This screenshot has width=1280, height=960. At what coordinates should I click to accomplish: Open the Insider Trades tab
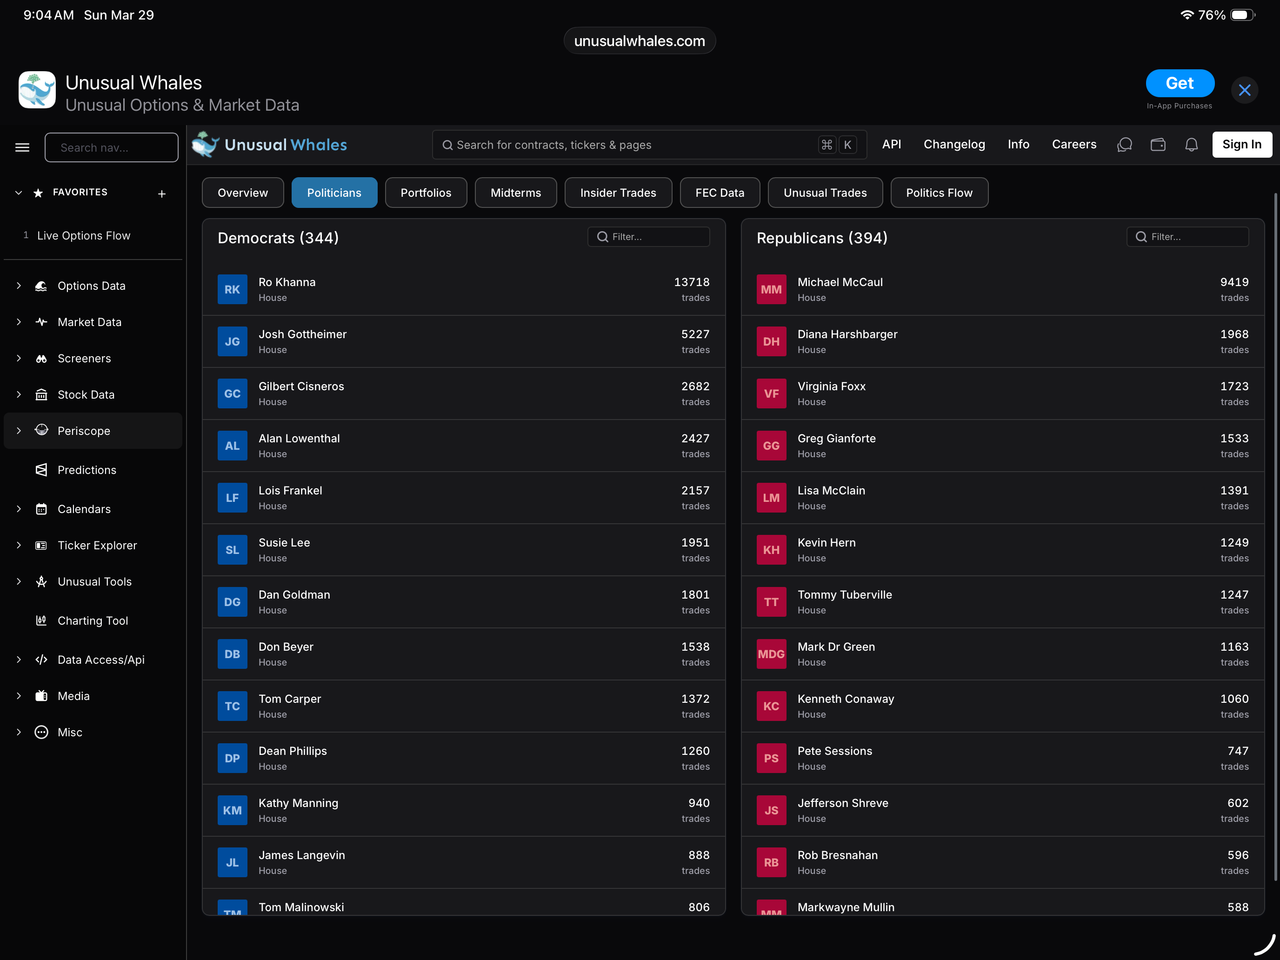pos(618,193)
